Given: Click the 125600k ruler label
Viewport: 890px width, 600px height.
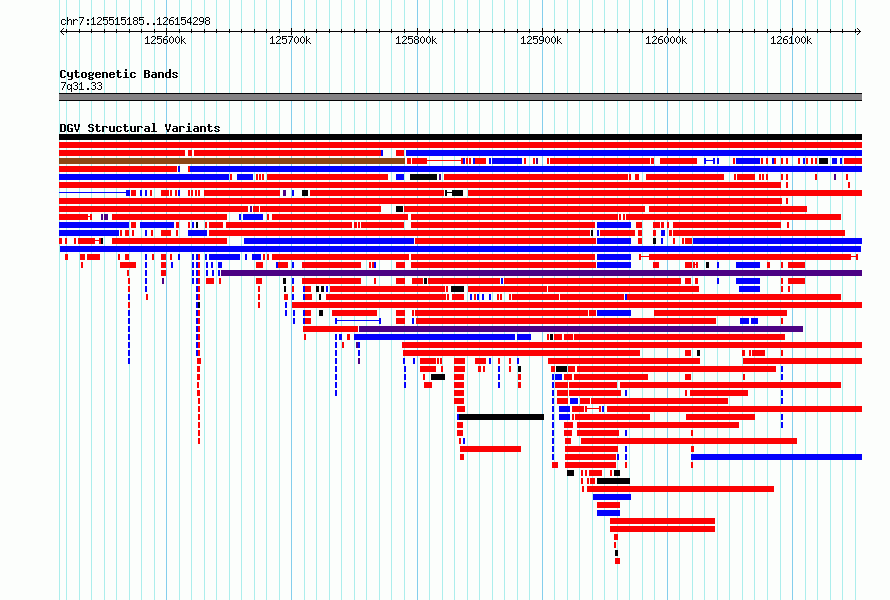Looking at the screenshot, I should [x=165, y=40].
